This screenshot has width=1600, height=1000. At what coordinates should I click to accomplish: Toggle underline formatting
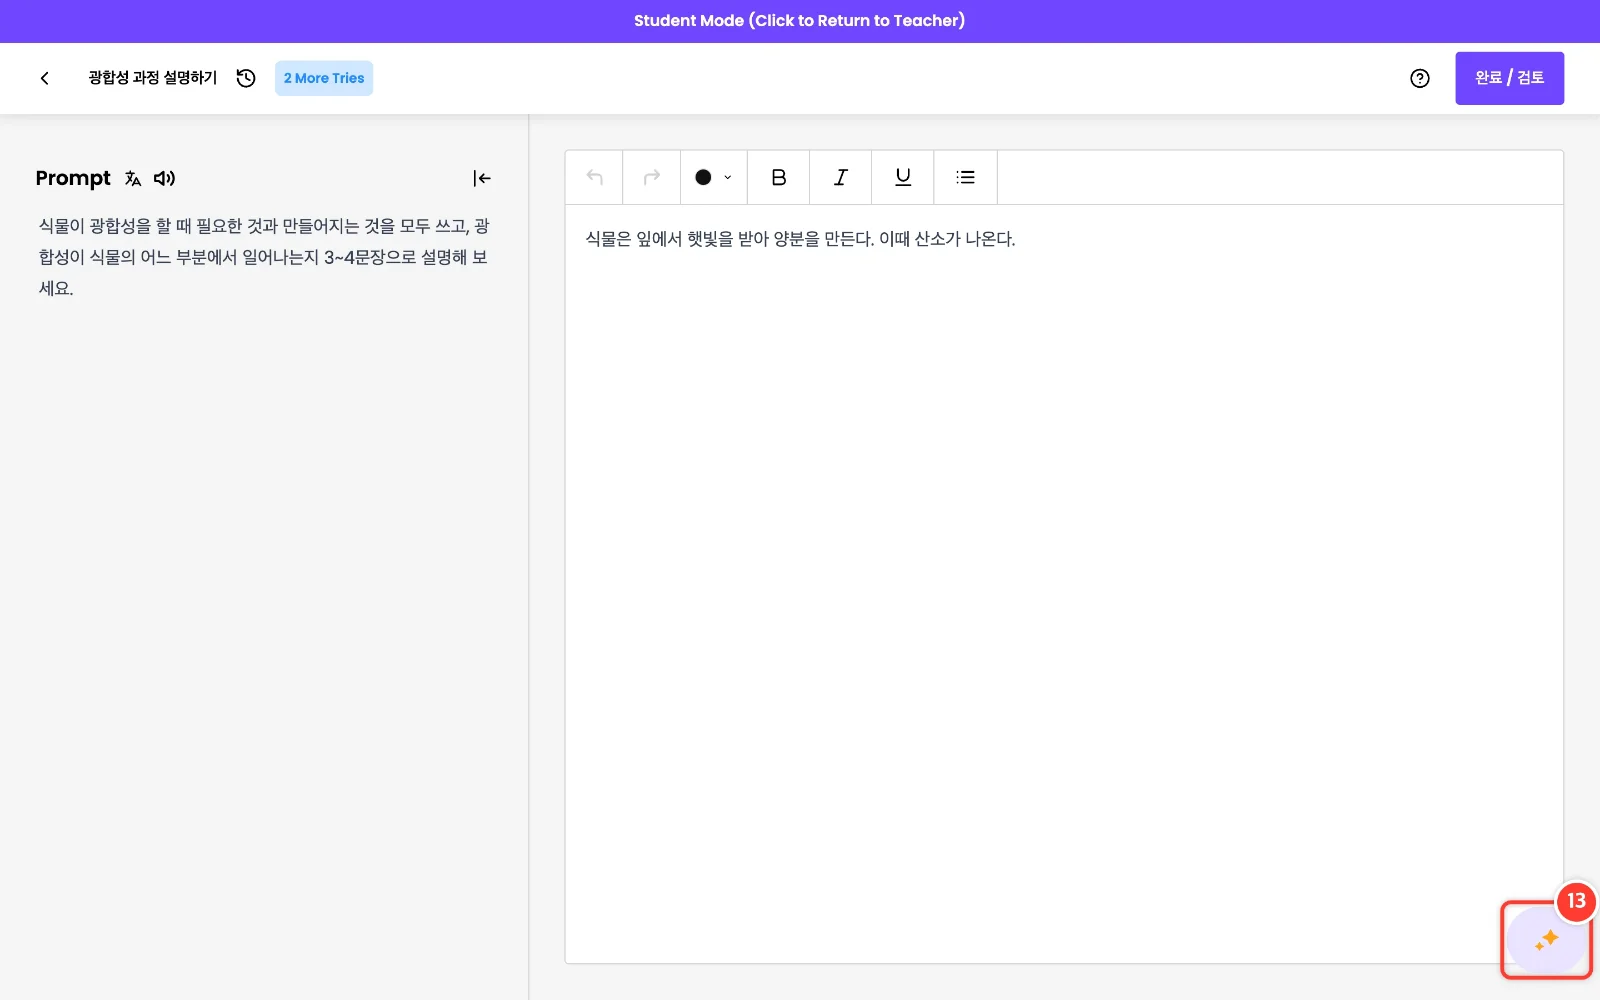click(x=903, y=177)
